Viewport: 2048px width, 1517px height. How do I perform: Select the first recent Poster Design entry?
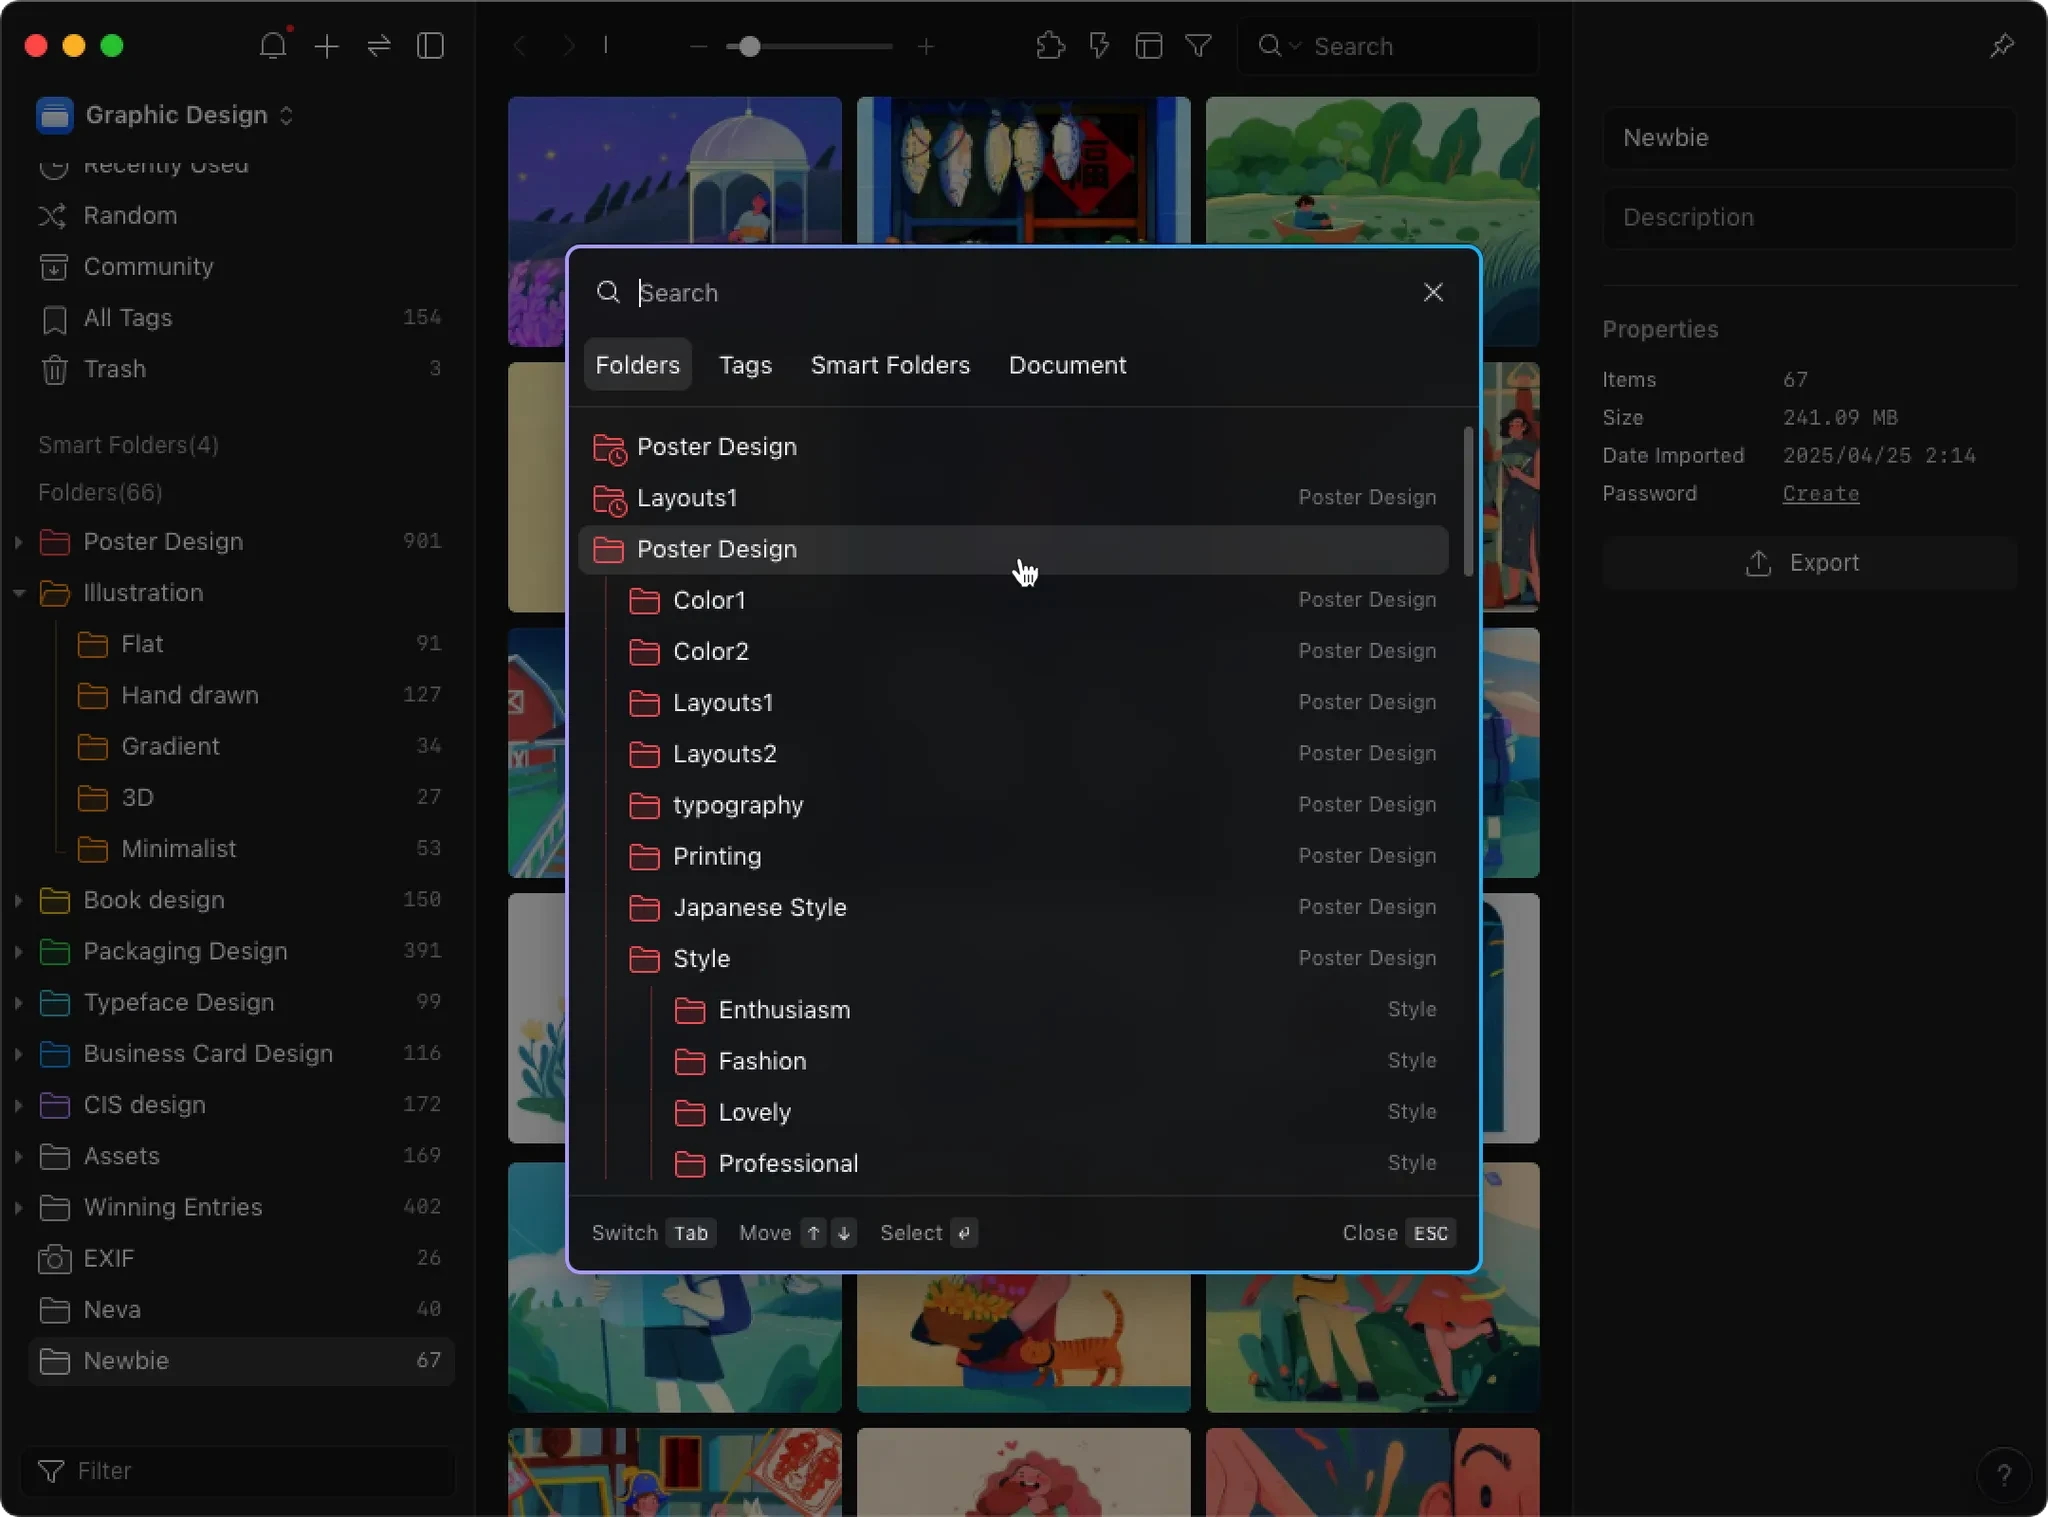[1013, 447]
